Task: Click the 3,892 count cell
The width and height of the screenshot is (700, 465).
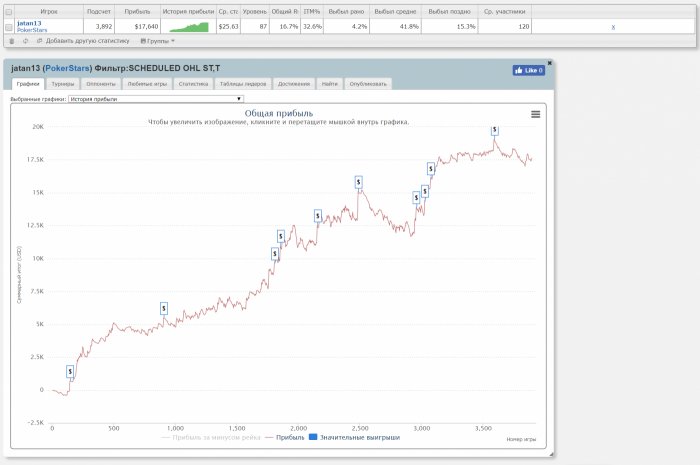Action: (x=99, y=27)
